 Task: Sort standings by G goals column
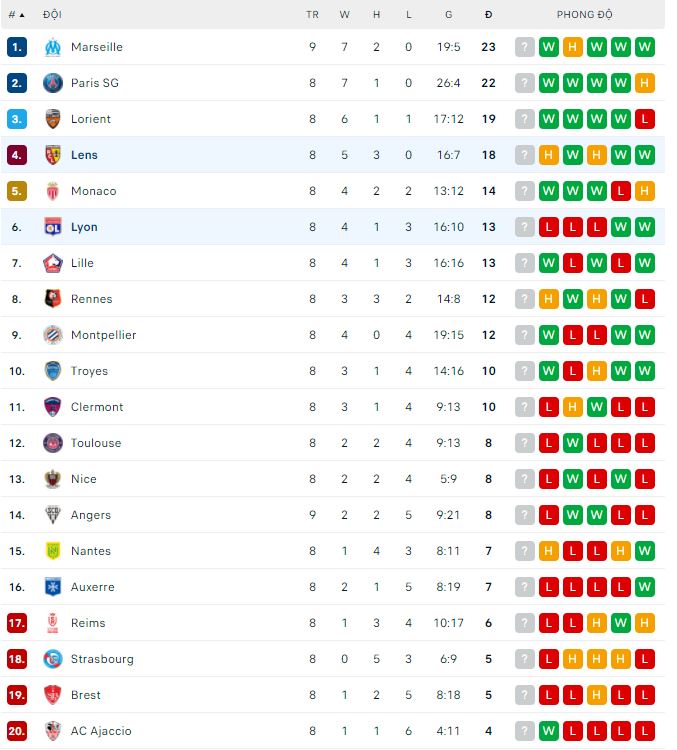pyautogui.click(x=448, y=15)
